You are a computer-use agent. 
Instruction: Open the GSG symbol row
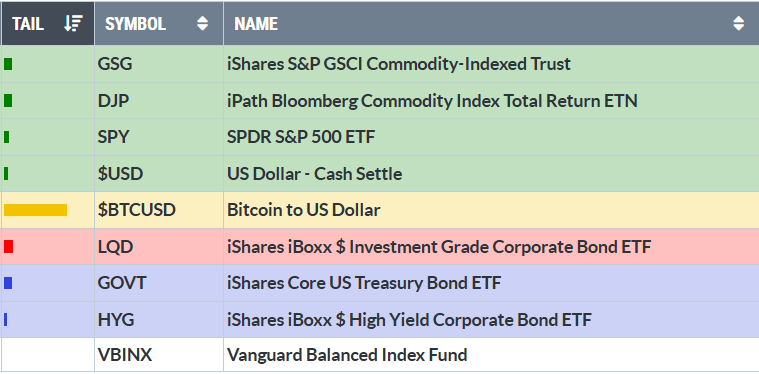click(380, 64)
